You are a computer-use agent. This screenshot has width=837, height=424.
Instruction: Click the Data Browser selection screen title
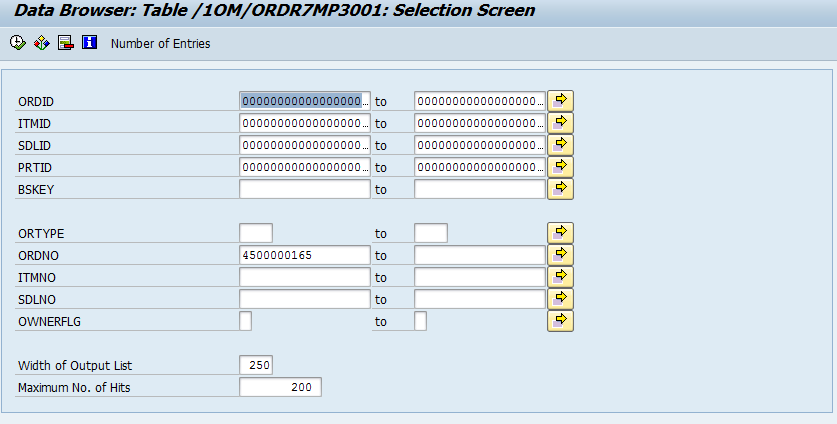click(274, 10)
